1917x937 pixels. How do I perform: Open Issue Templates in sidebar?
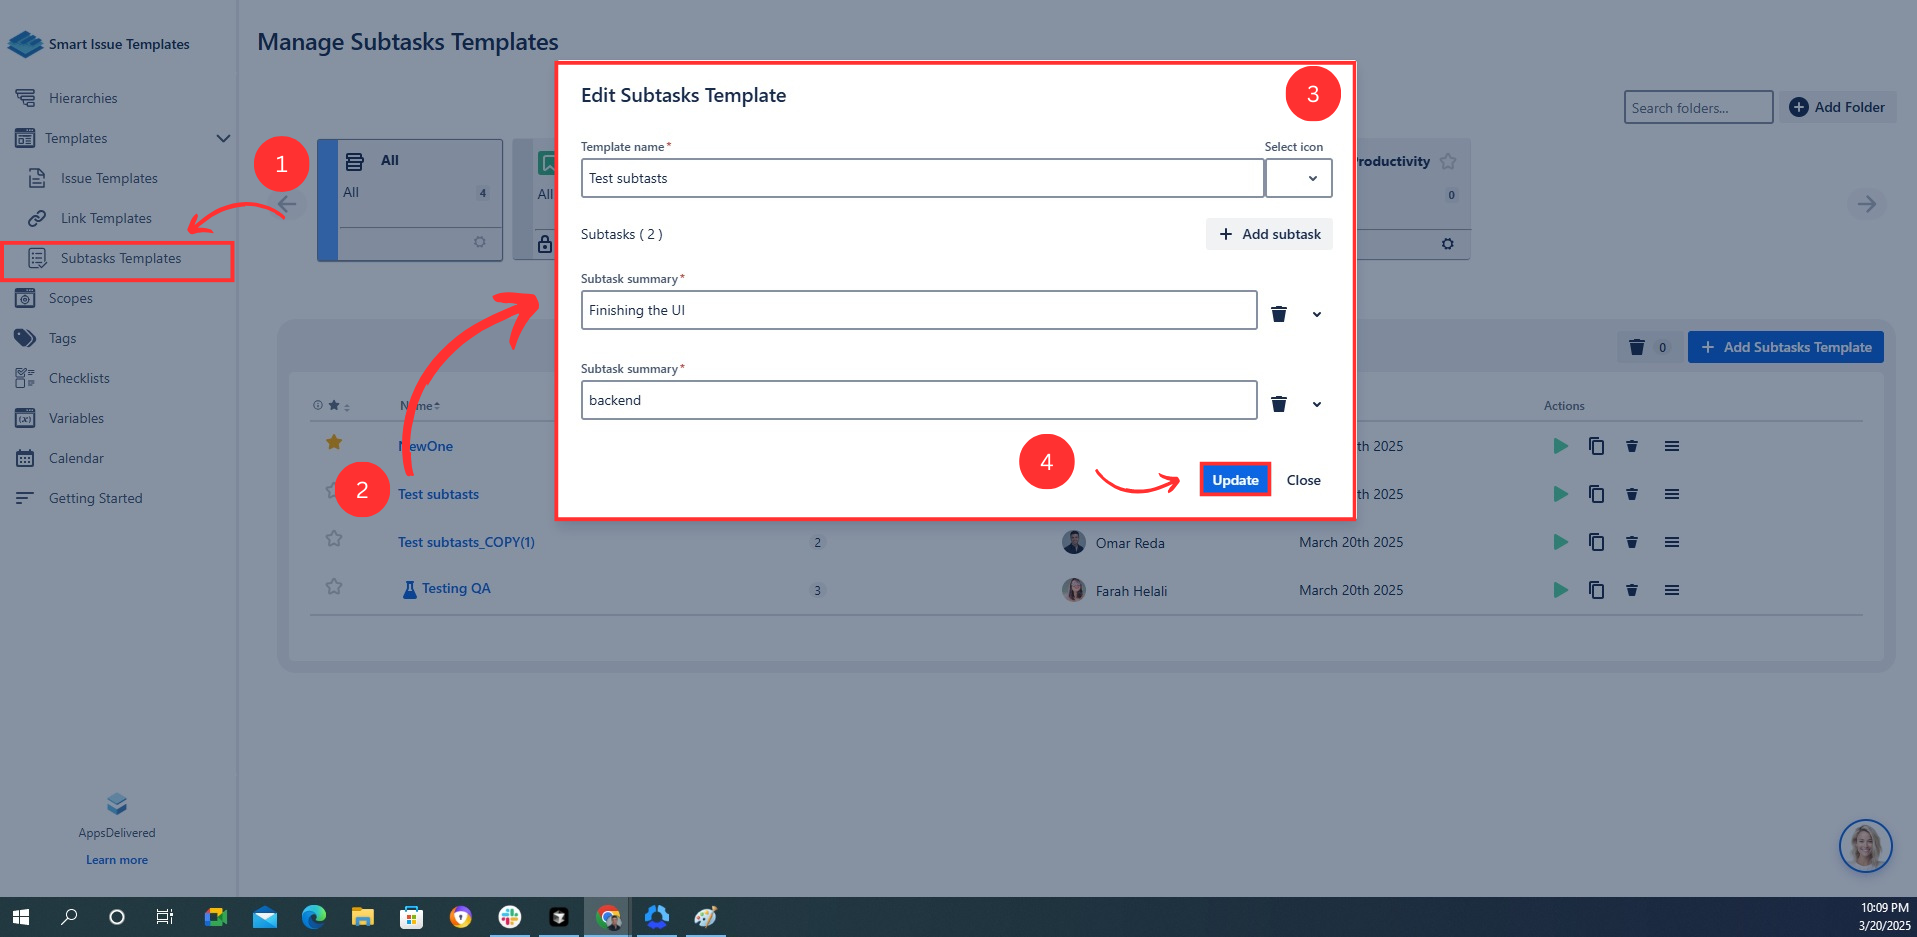109,178
